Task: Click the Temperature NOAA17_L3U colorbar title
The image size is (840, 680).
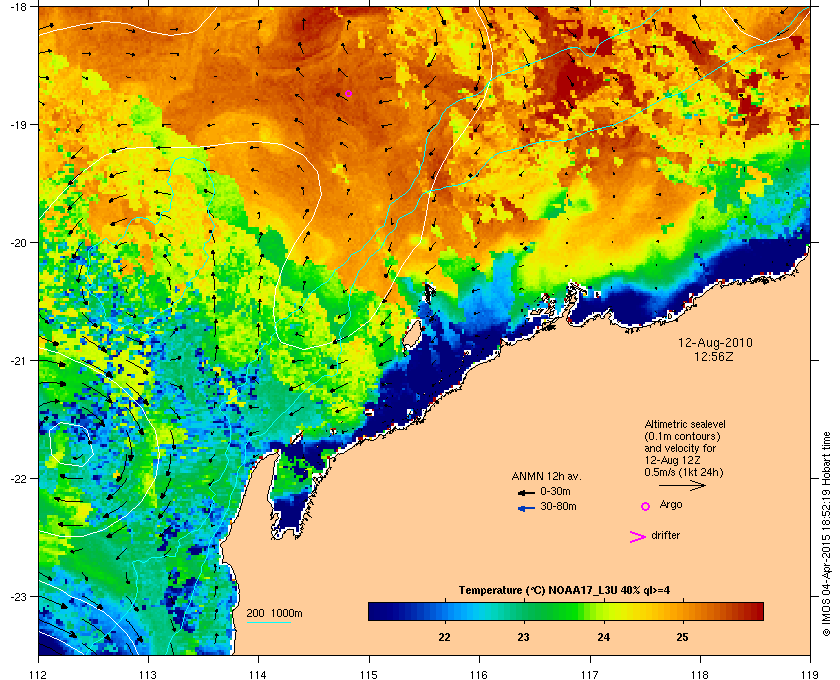Action: (x=564, y=591)
